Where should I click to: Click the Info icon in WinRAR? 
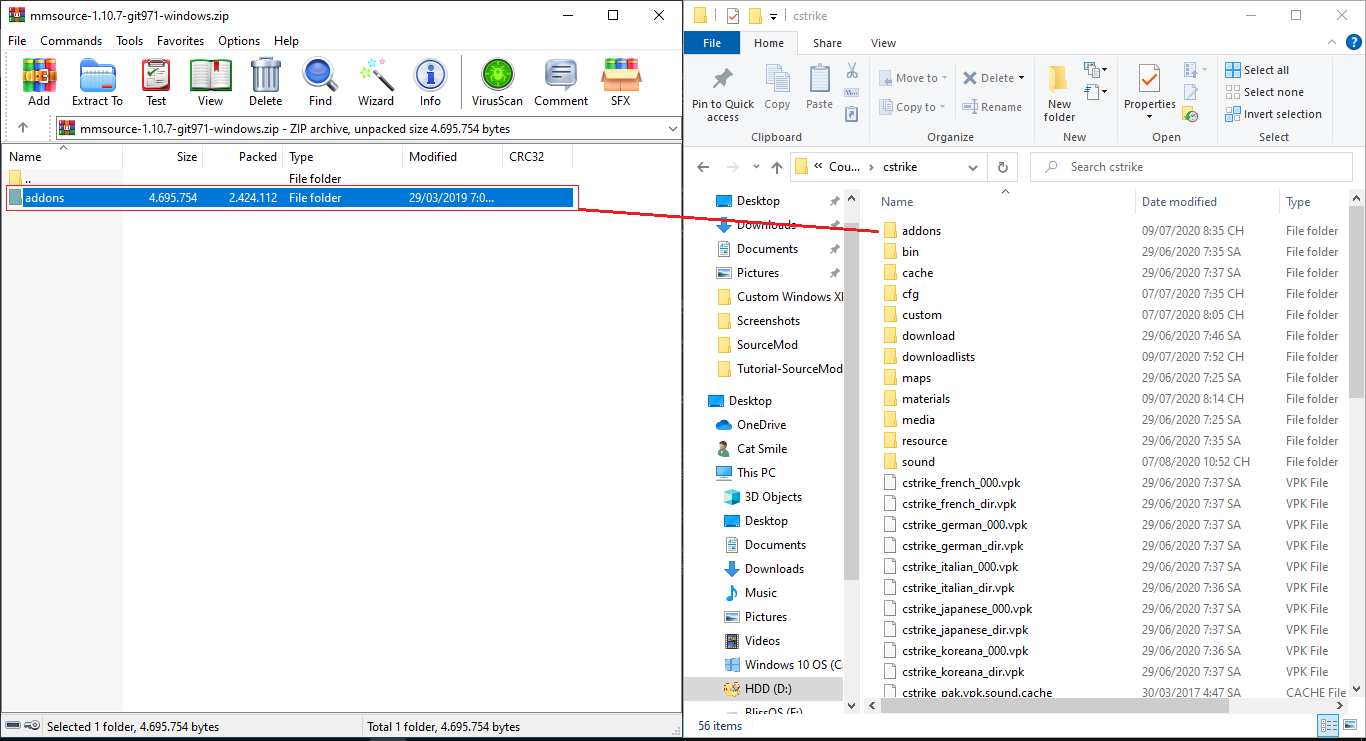tap(430, 82)
